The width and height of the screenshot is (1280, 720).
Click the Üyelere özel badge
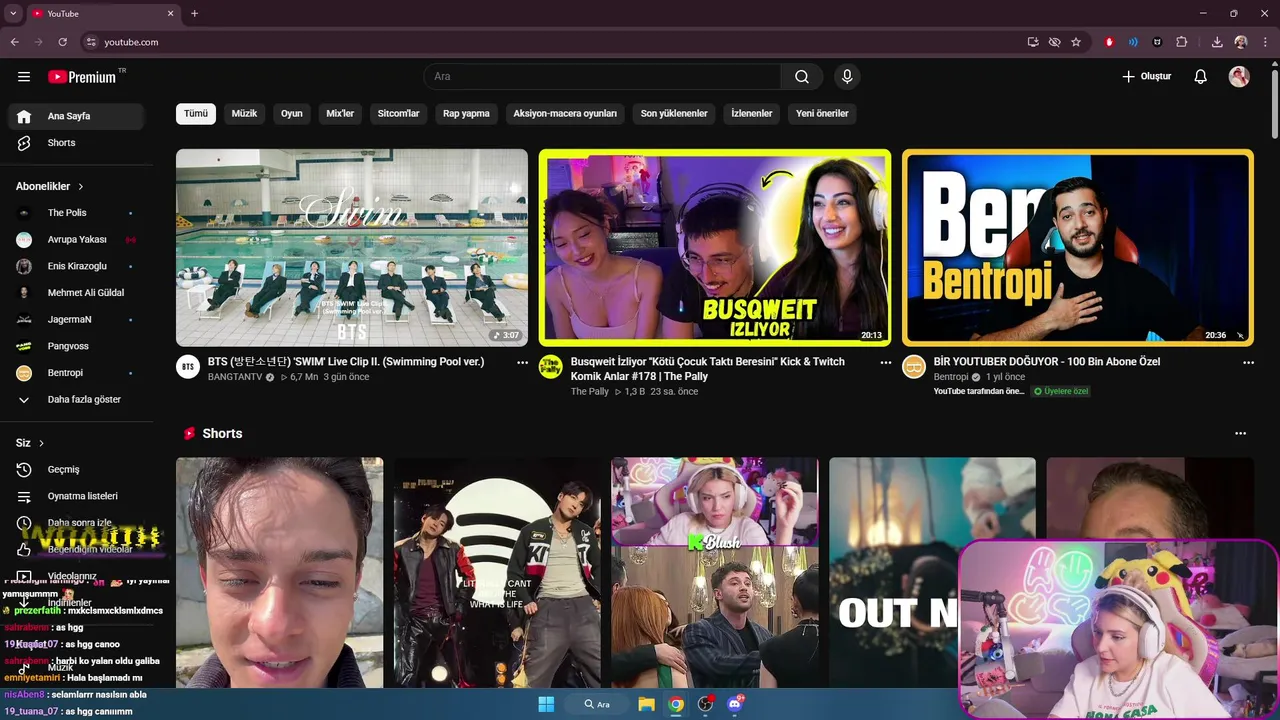tap(1061, 391)
